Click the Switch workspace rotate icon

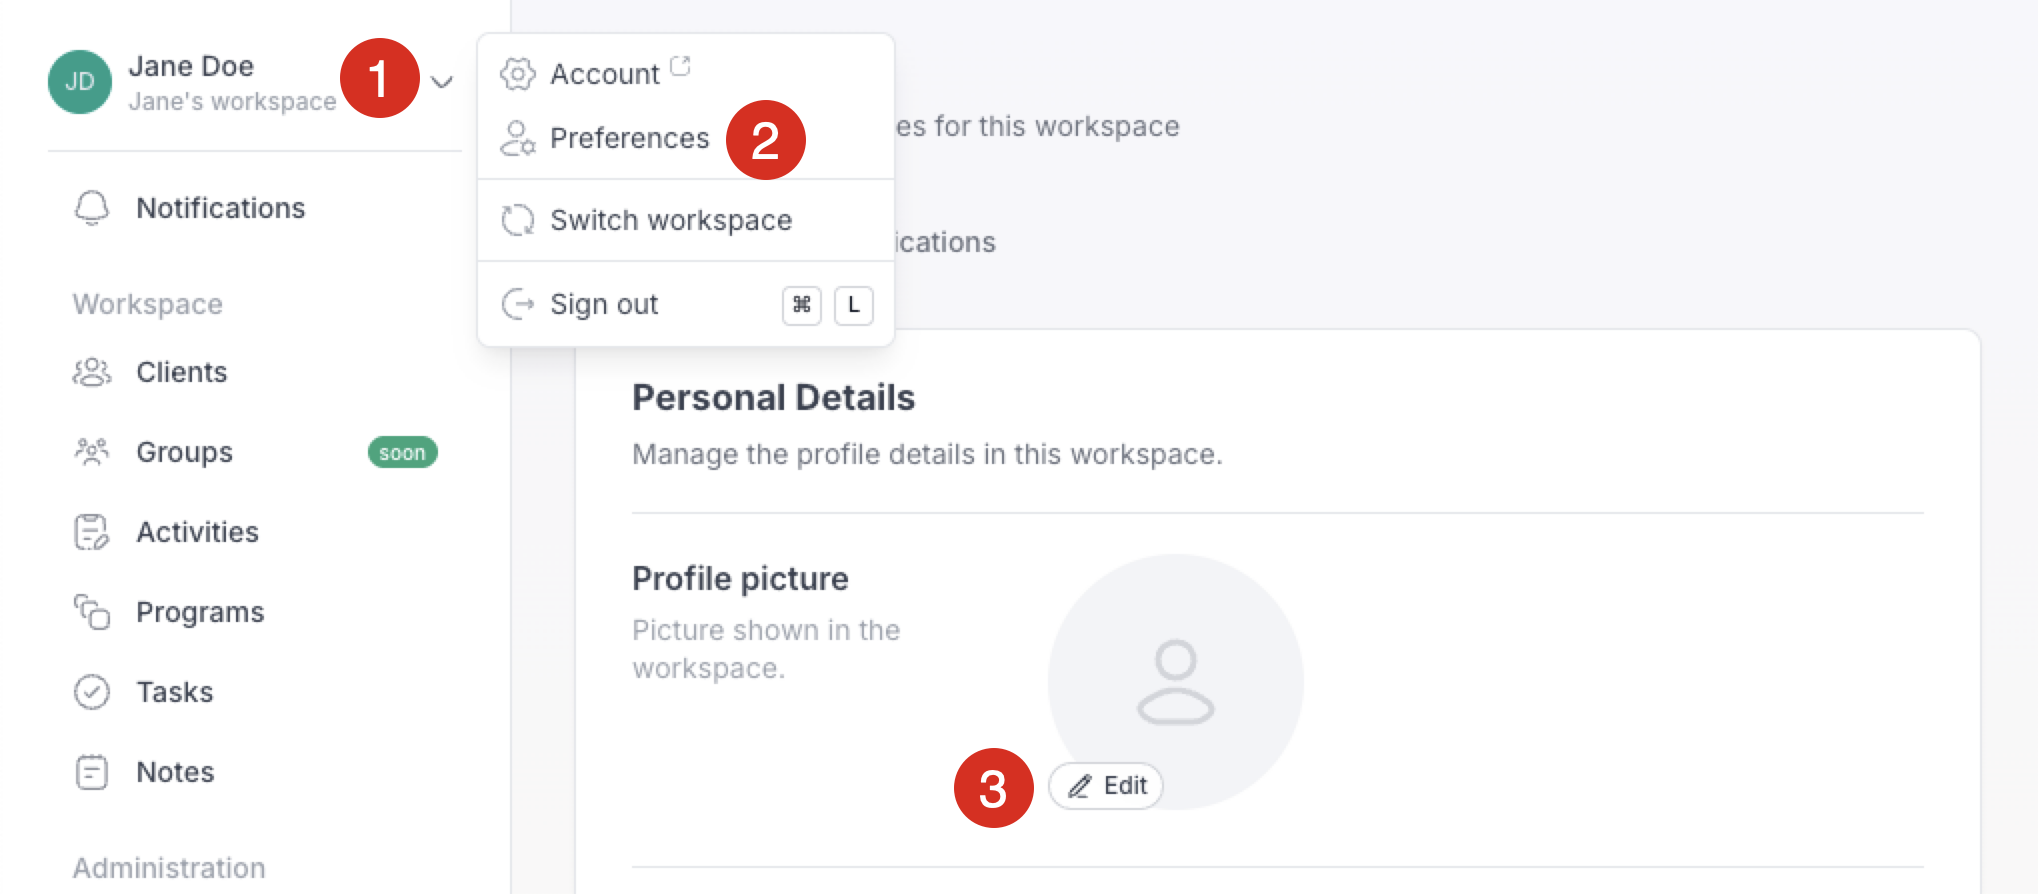tap(518, 220)
